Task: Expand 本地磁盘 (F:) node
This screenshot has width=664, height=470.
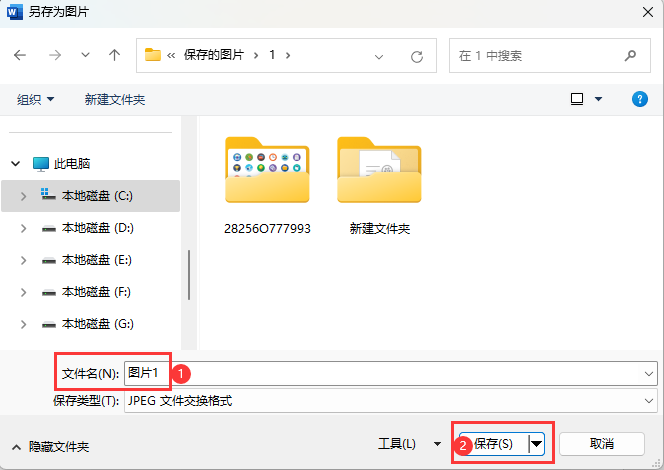Action: click(23, 292)
